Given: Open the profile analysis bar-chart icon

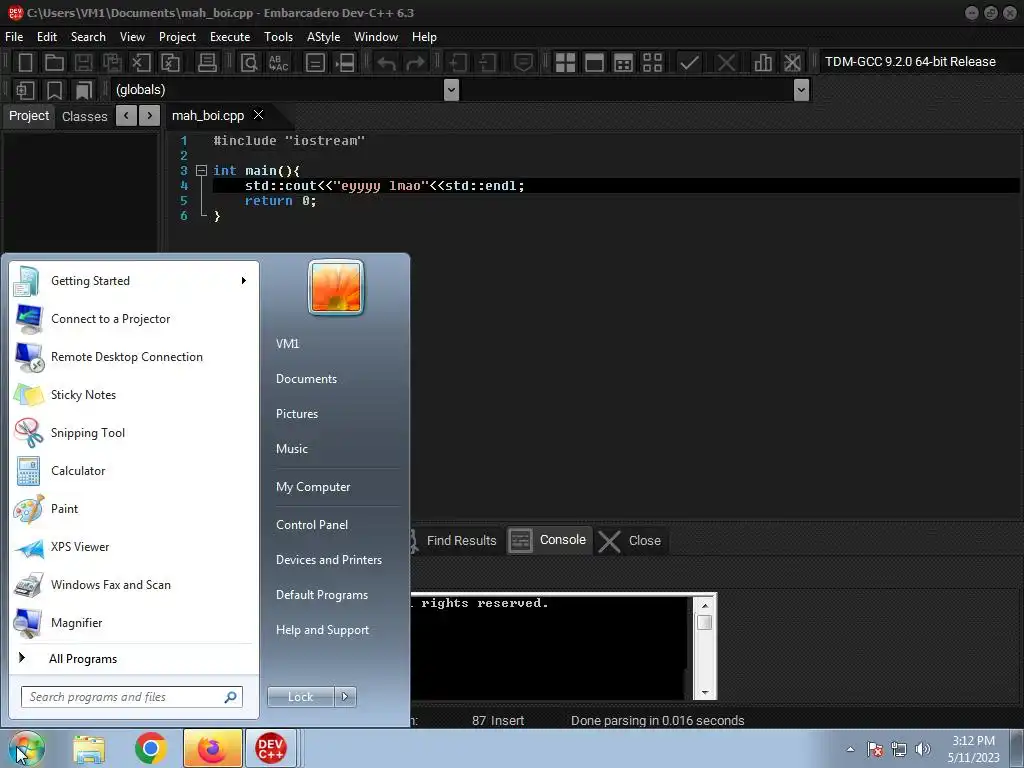Looking at the screenshot, I should click(763, 63).
